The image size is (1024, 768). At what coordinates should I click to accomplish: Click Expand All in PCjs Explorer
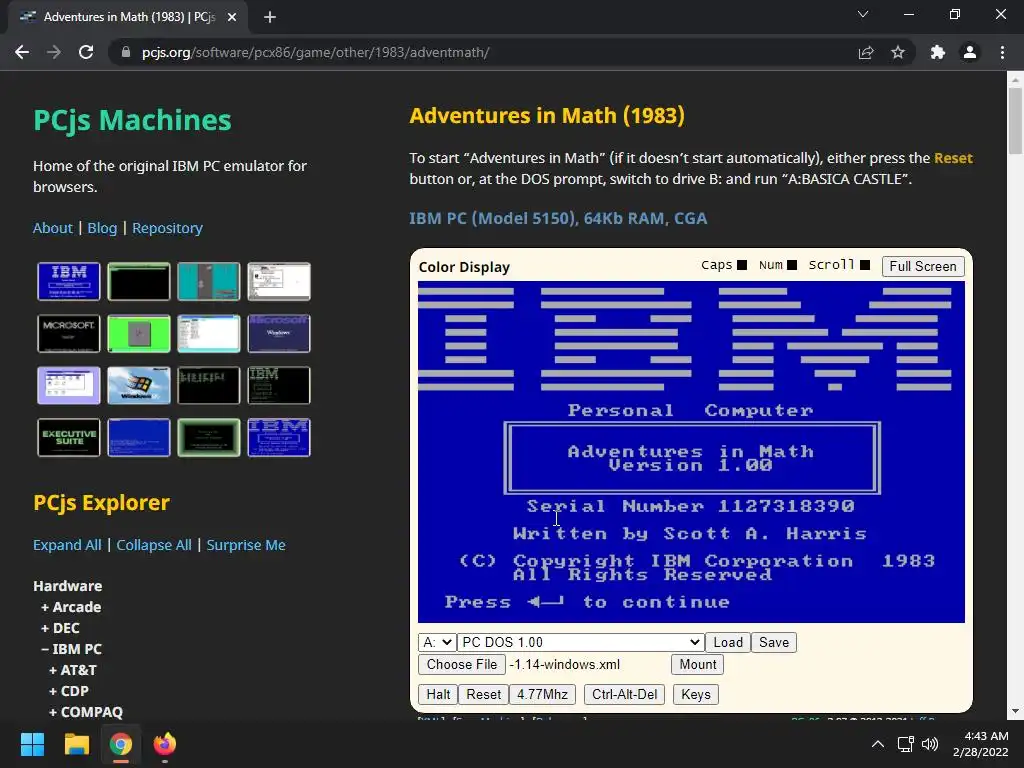67,545
